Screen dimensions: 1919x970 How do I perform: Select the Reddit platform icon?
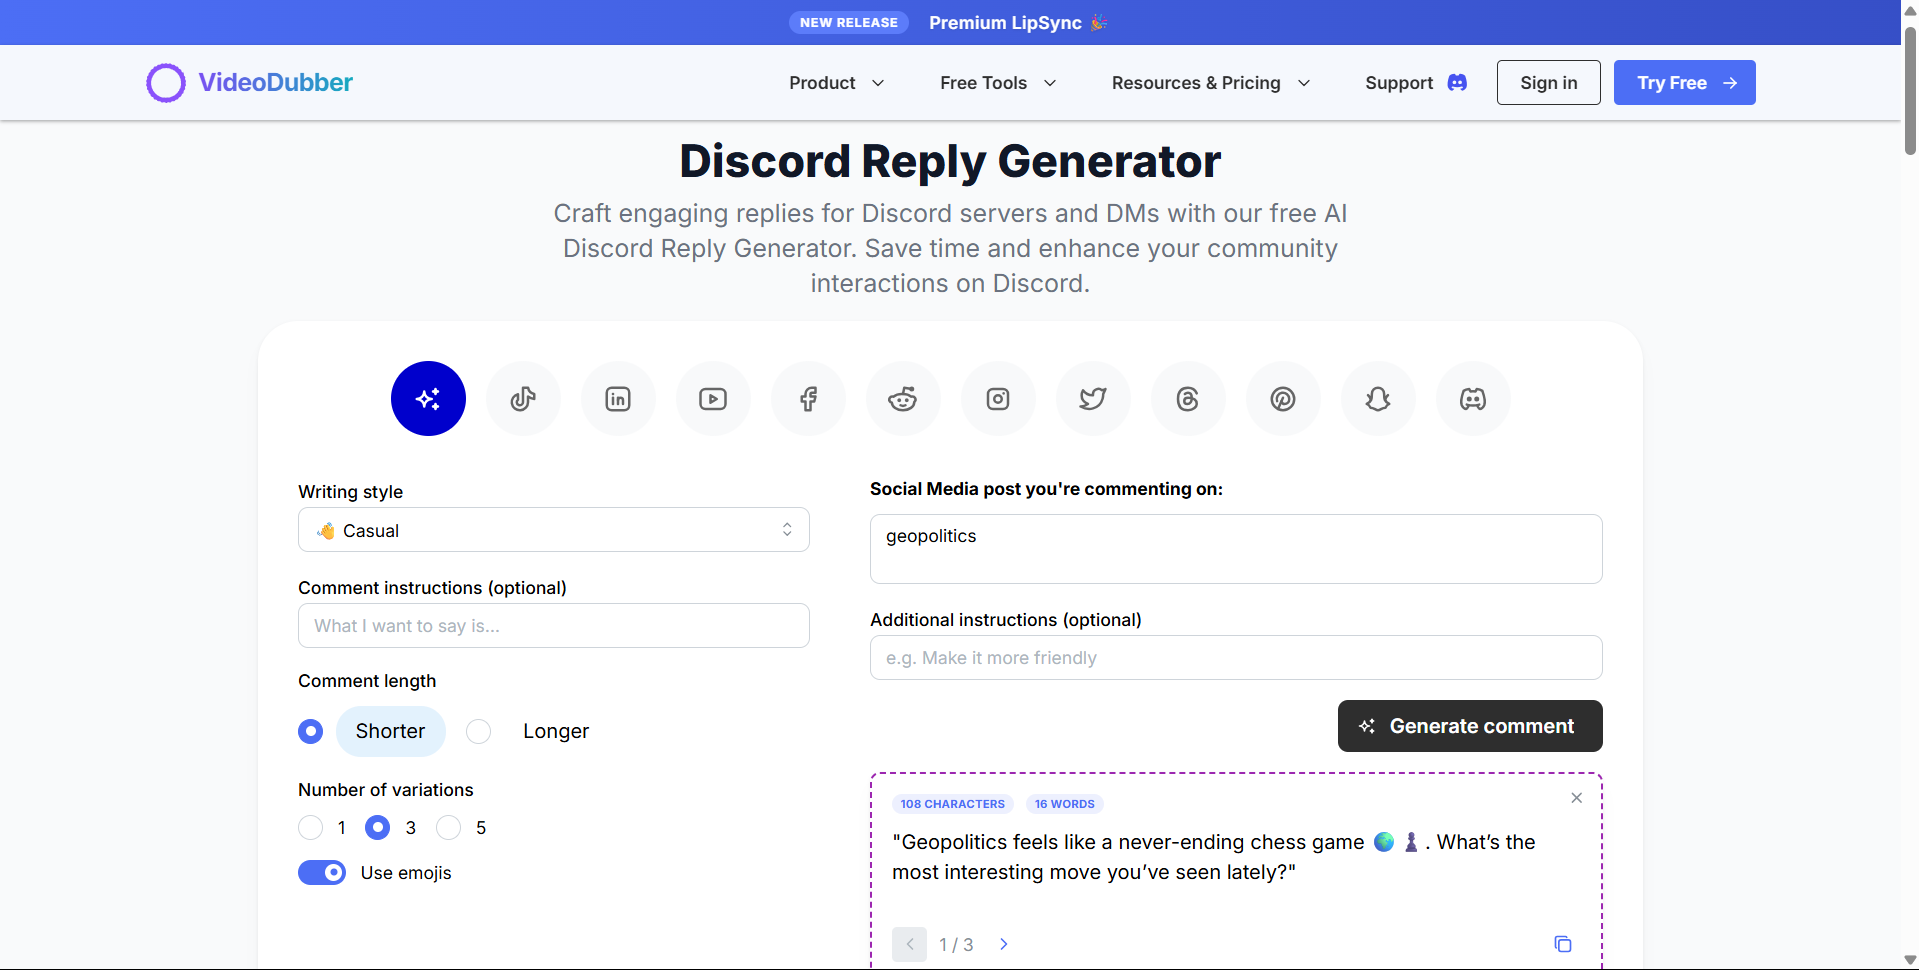(x=903, y=399)
